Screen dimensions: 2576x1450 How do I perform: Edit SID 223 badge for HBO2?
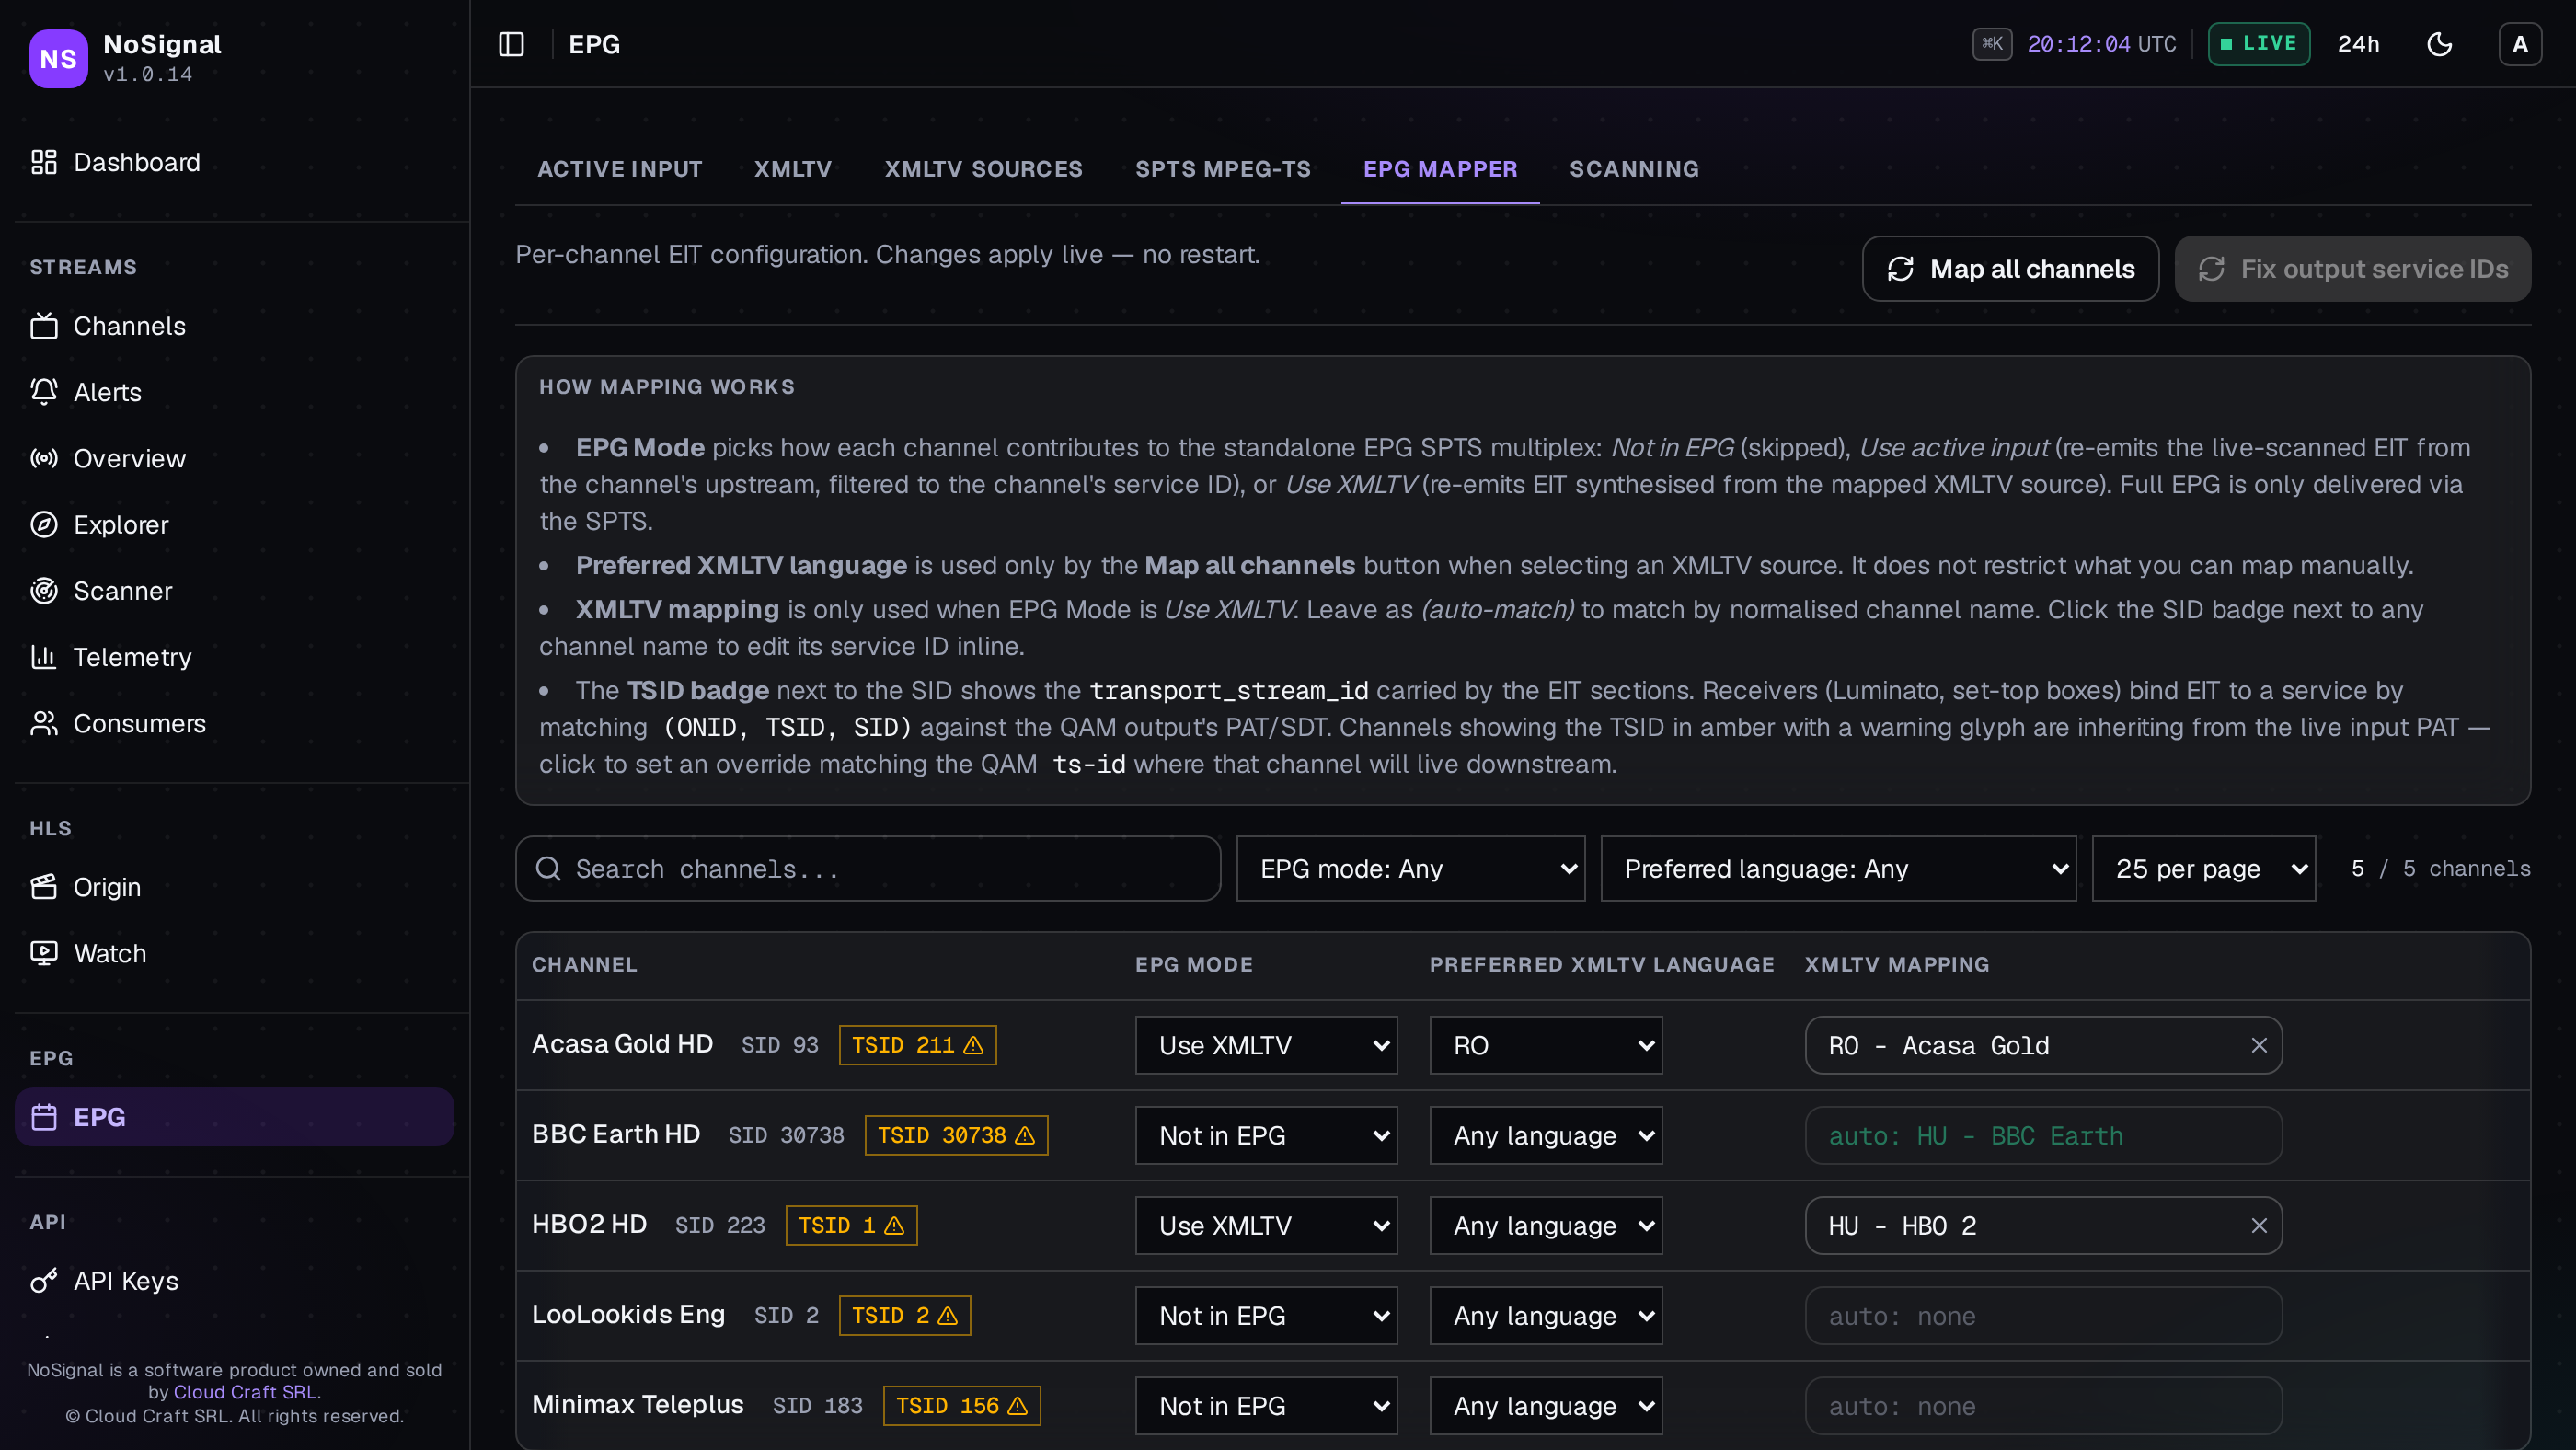coord(720,1226)
